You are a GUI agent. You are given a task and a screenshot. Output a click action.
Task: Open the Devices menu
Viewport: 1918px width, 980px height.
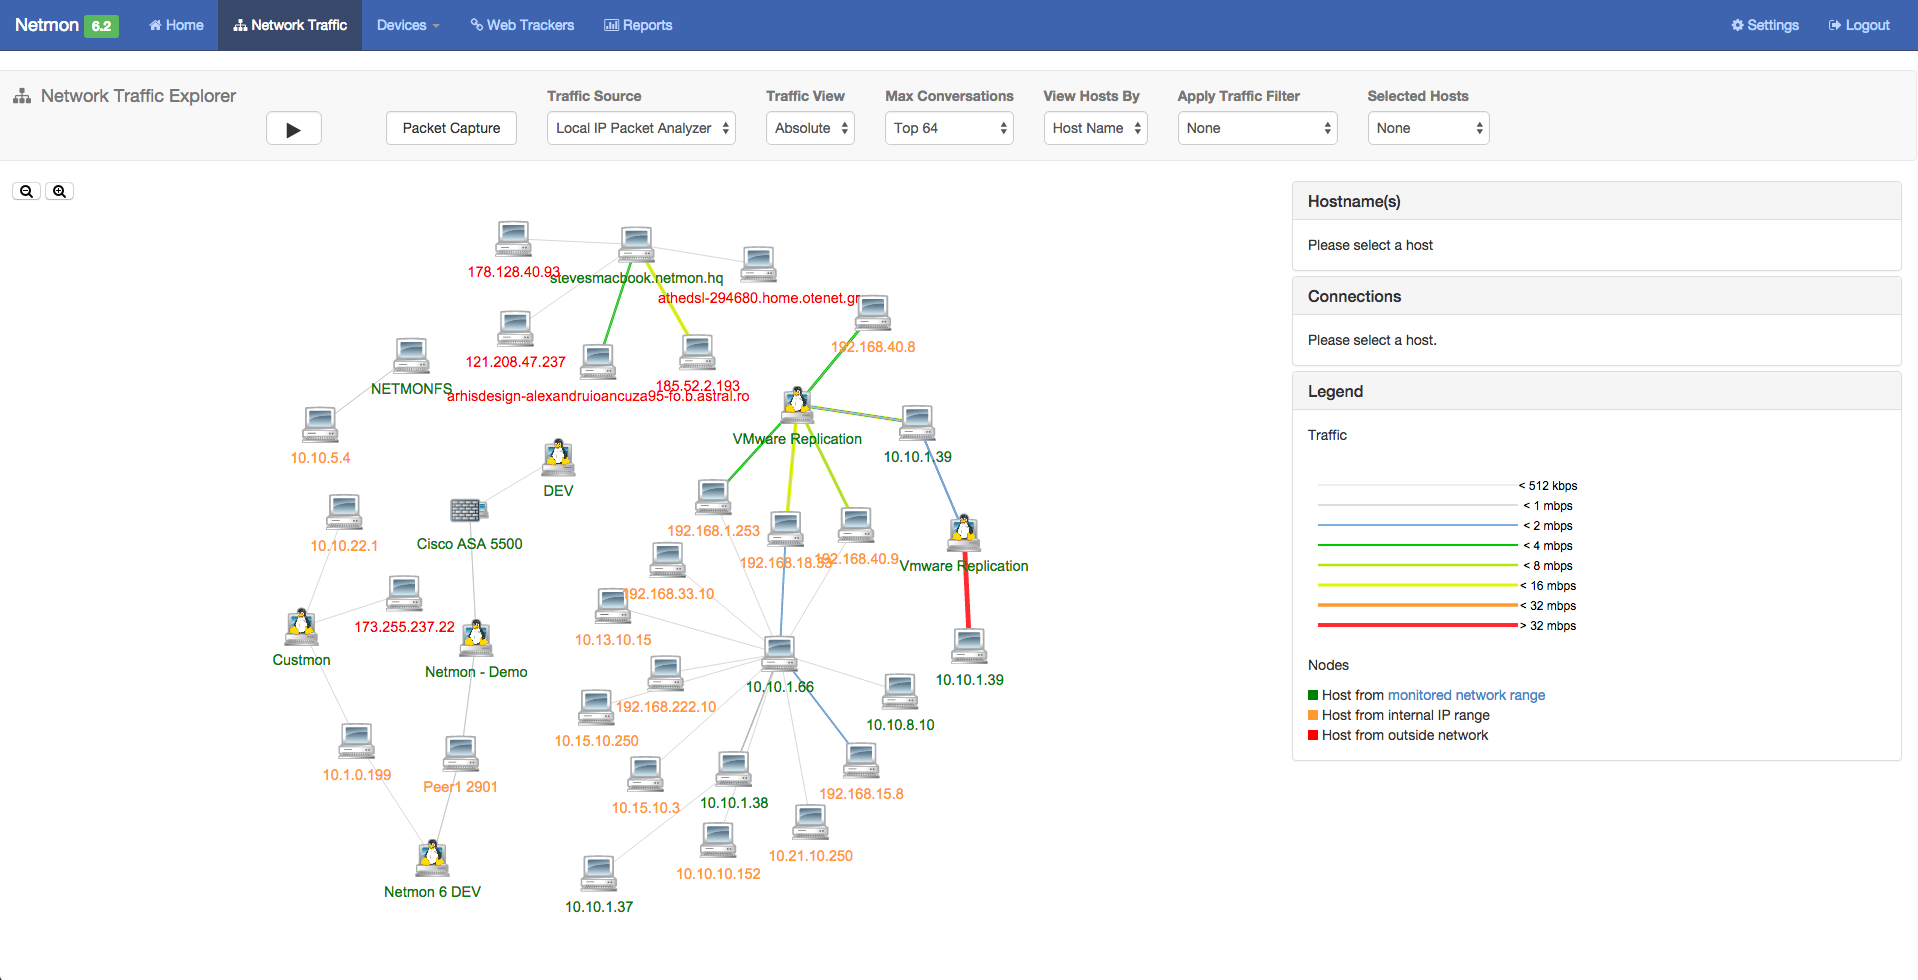408,25
